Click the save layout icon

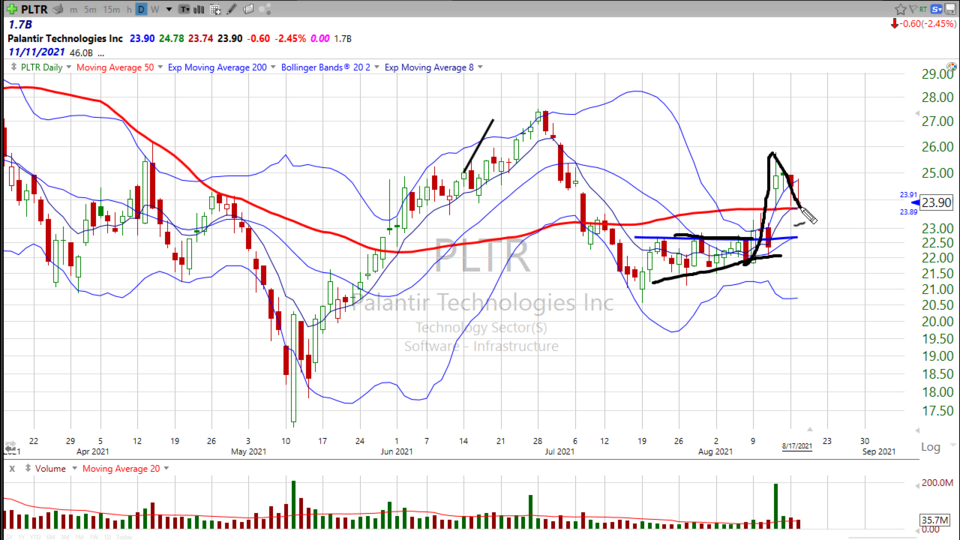coord(951,9)
